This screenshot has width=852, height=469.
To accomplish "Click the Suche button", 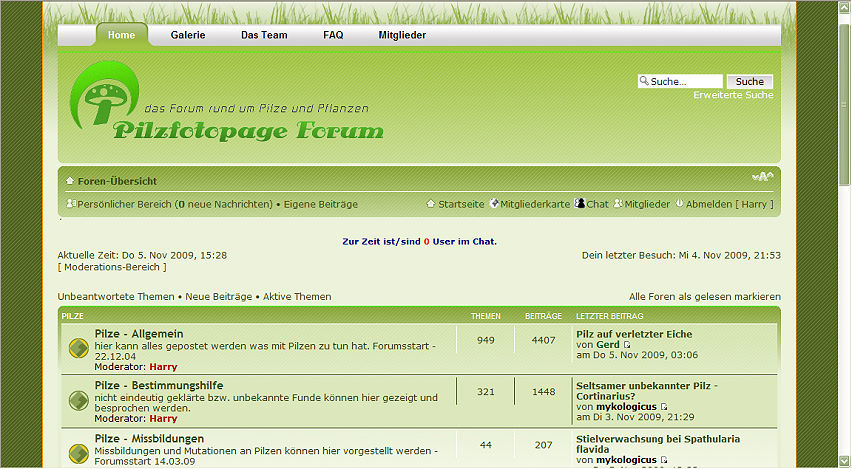I will coord(750,82).
